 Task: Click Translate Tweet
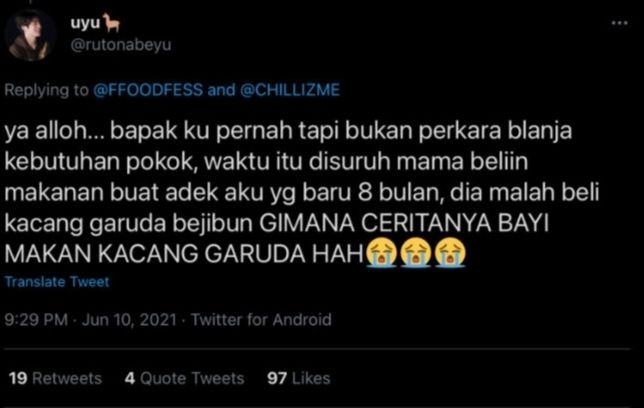(57, 282)
